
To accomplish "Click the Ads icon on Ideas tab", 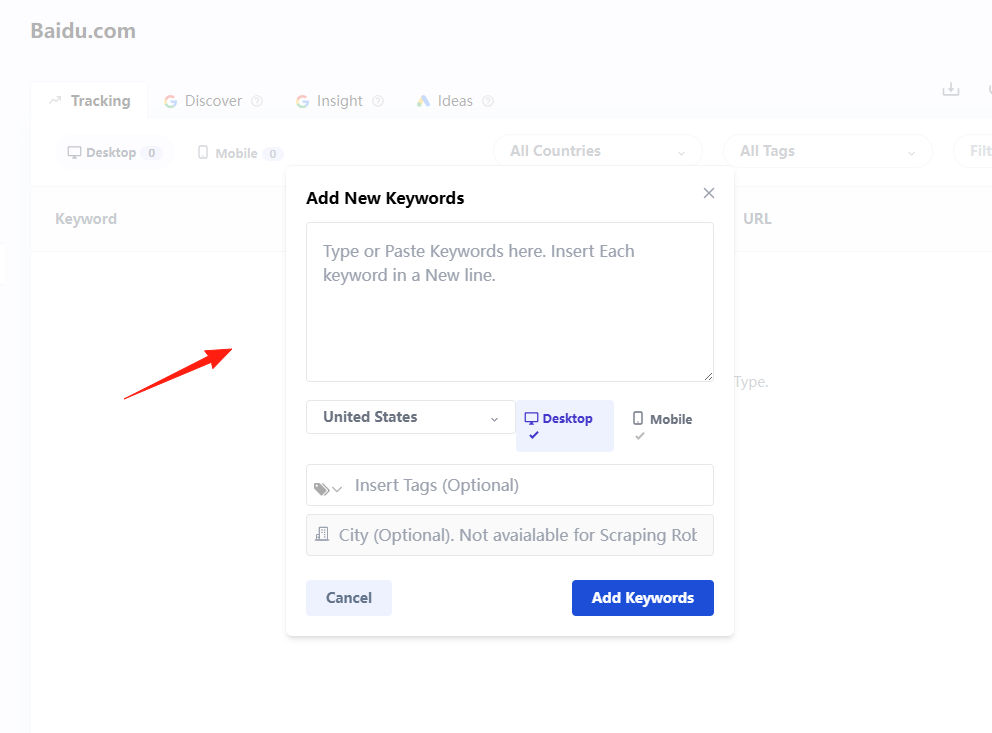I will tap(423, 101).
